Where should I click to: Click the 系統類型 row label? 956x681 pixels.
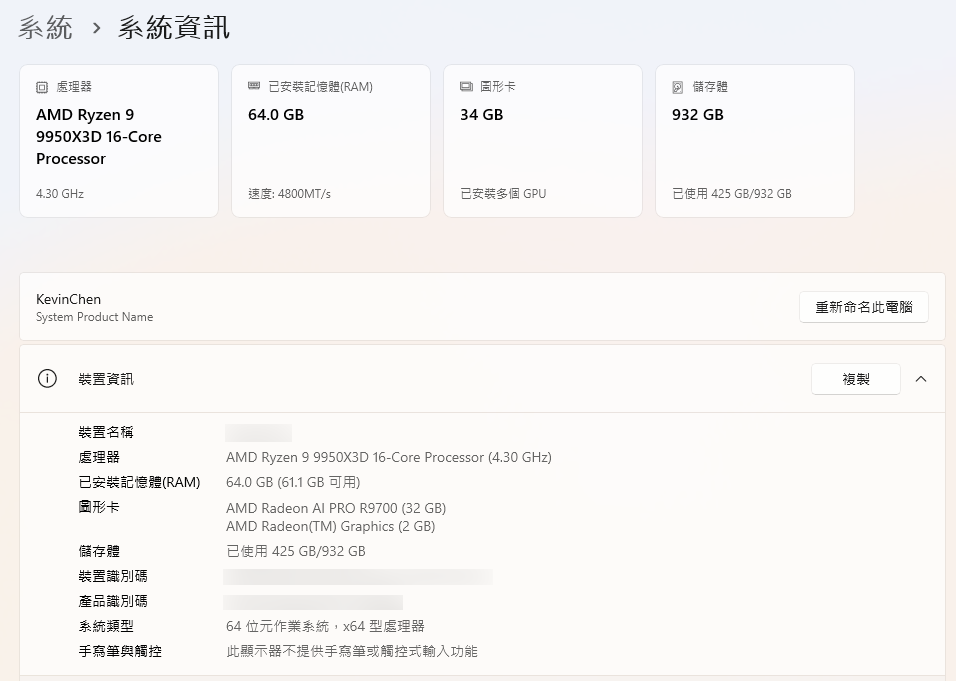click(106, 626)
